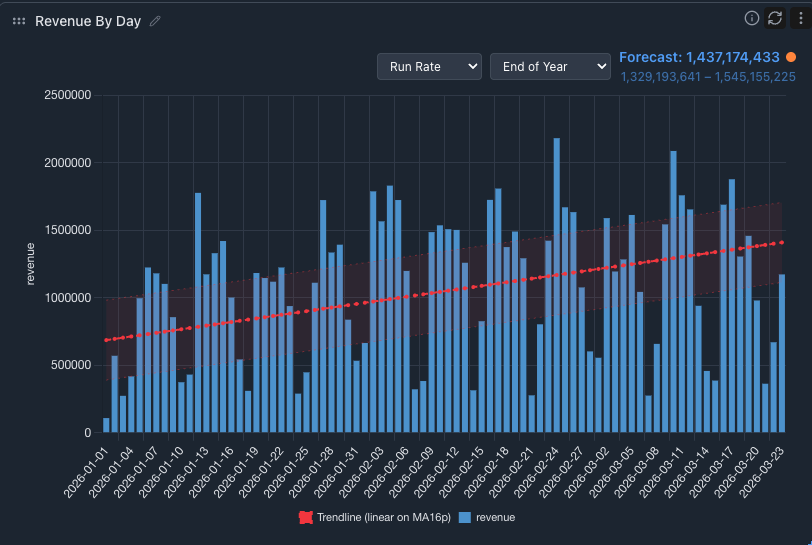Toggle the Trendline (linear on MA16p) legend label

pyautogui.click(x=382, y=517)
